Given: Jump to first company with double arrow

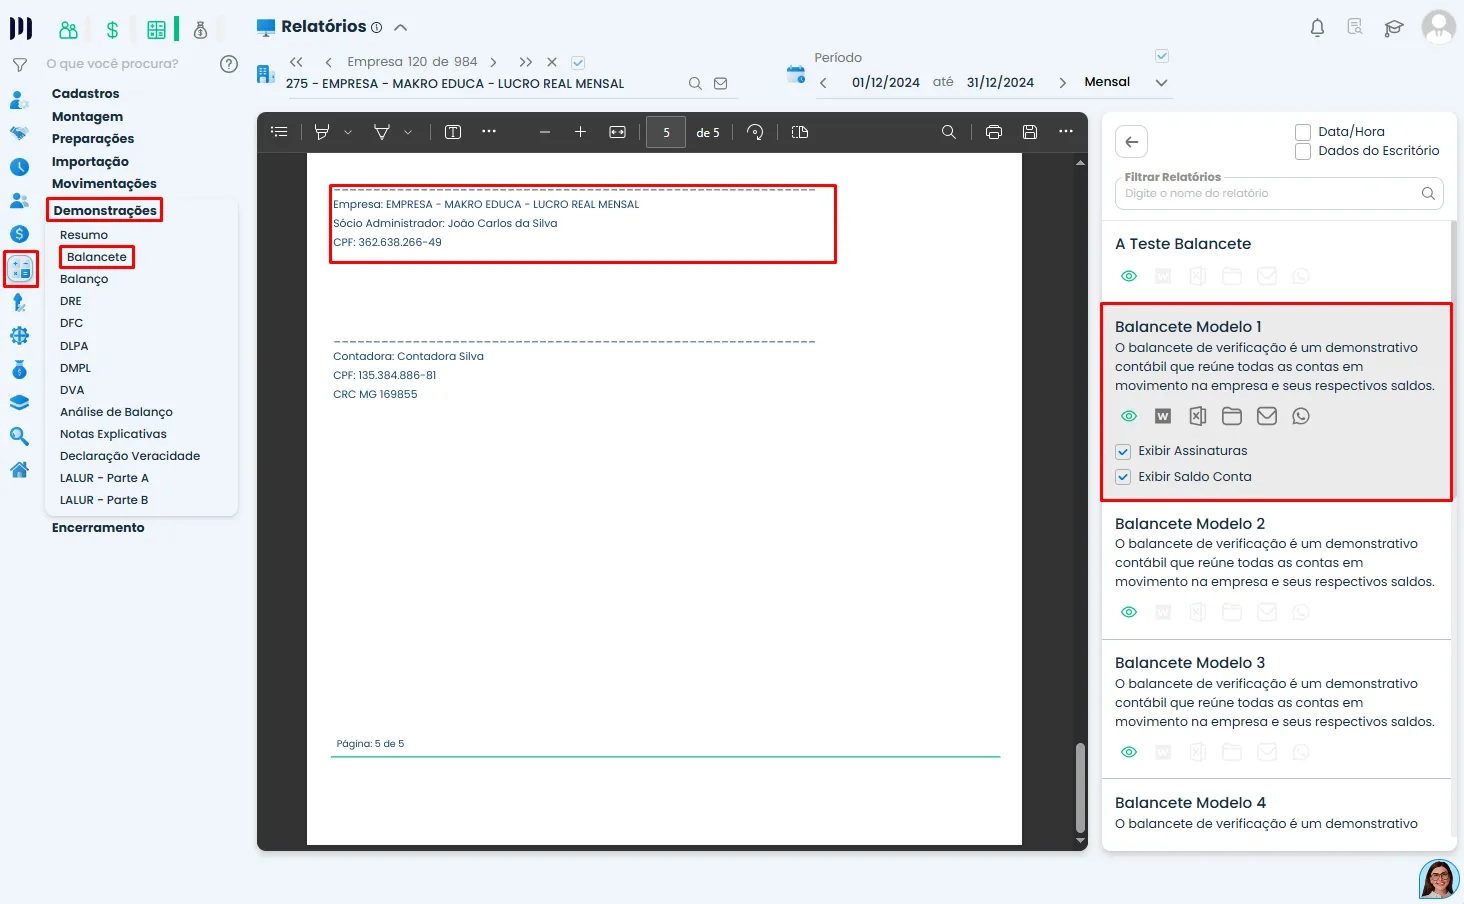Looking at the screenshot, I should click(296, 62).
